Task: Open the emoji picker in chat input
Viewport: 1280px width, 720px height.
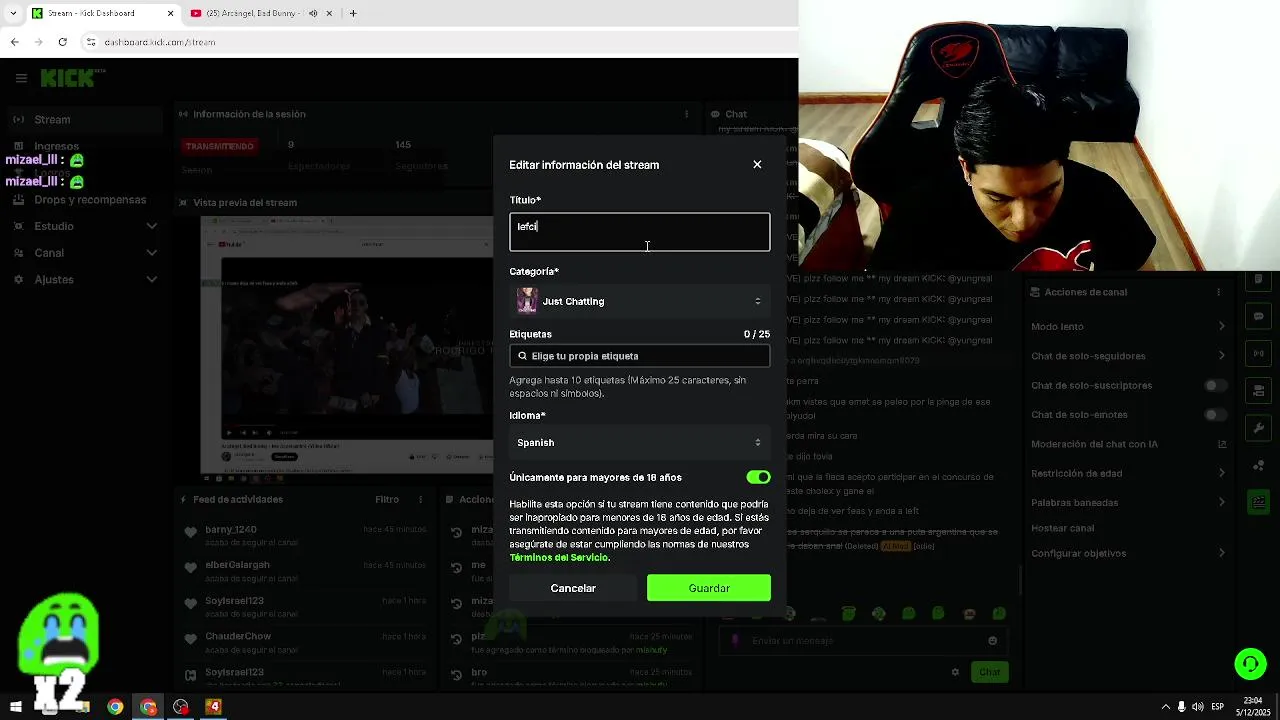Action: (992, 641)
